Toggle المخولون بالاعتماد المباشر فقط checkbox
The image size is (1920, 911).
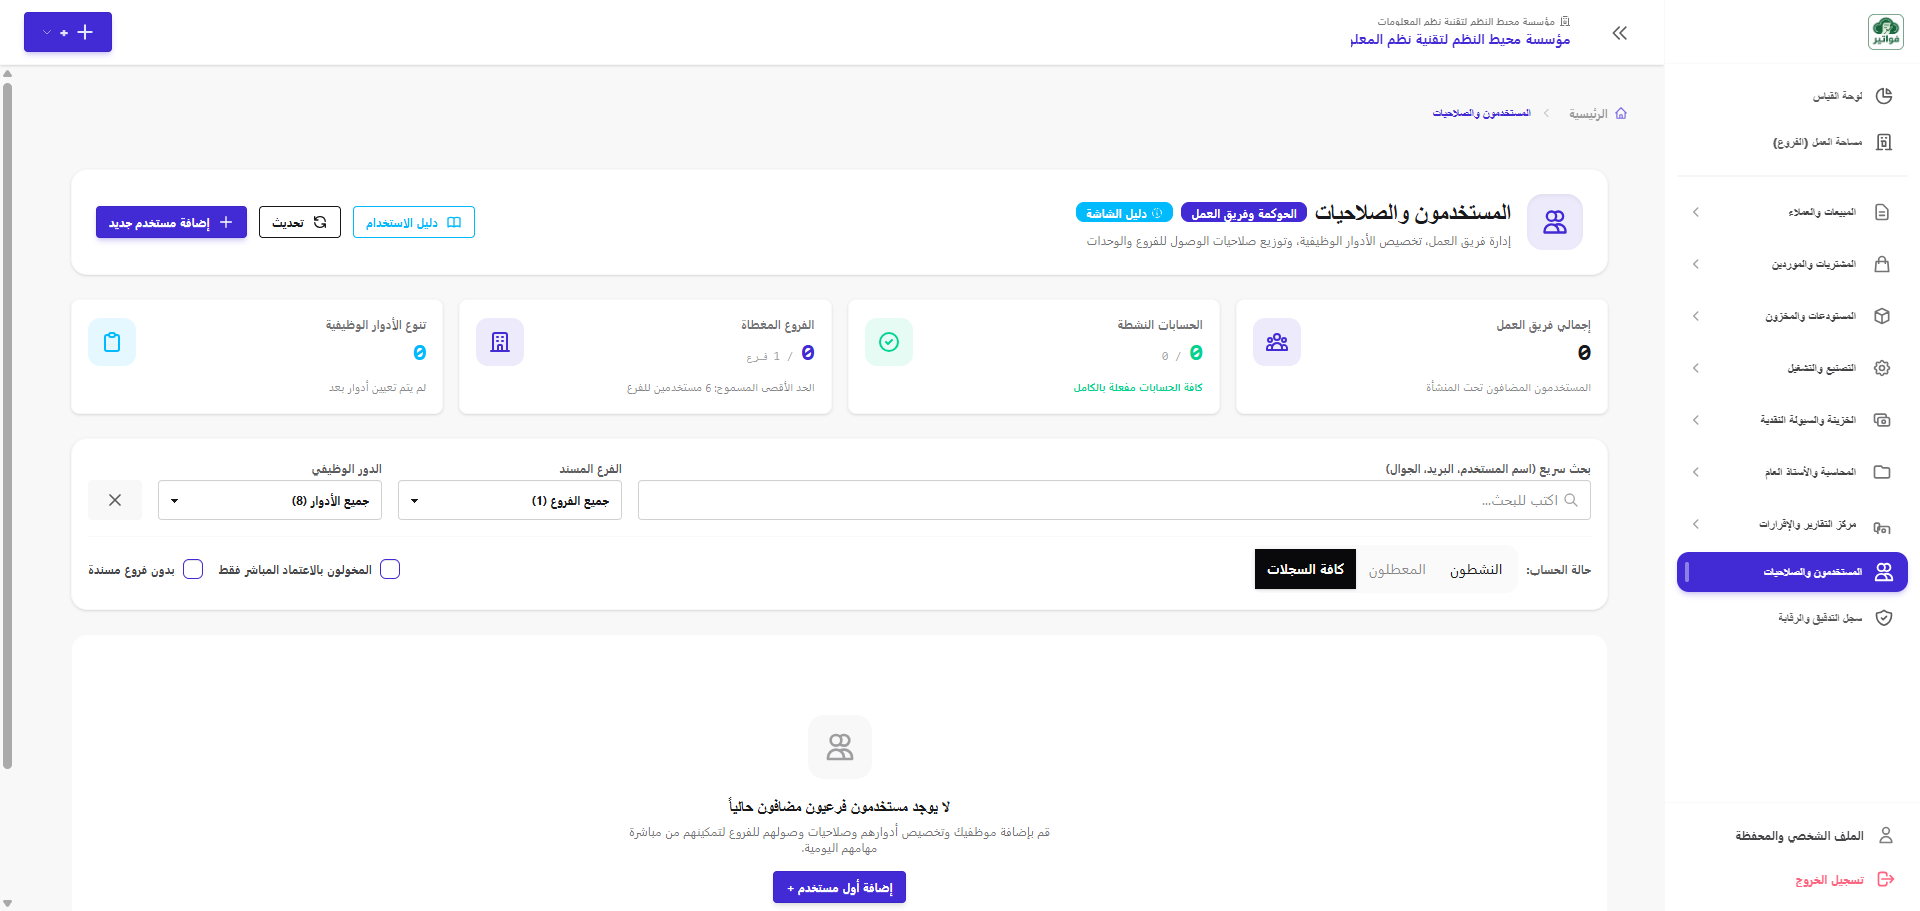pyautogui.click(x=390, y=569)
